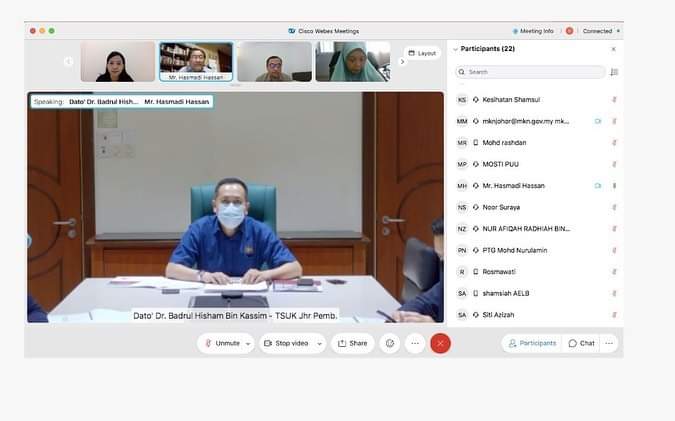The height and width of the screenshot is (421, 675).
Task: Open the panel options ellipsis next to Chat
Action: click(x=609, y=343)
